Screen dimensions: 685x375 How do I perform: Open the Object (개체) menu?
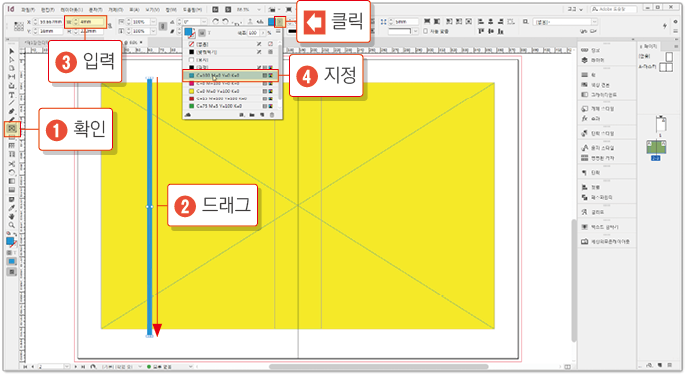click(x=115, y=9)
